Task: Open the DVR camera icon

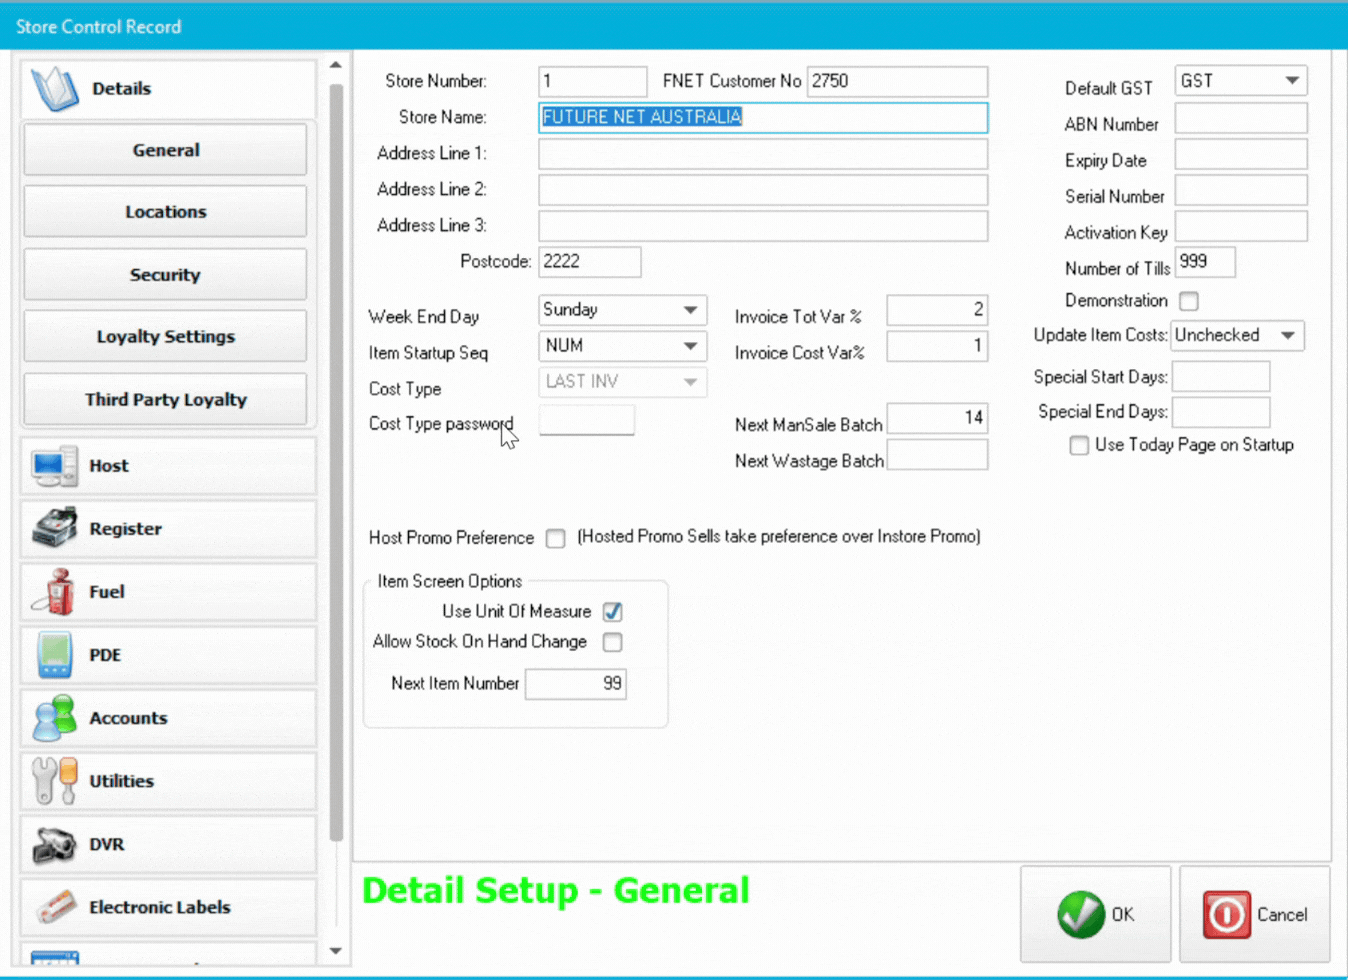Action: point(54,845)
